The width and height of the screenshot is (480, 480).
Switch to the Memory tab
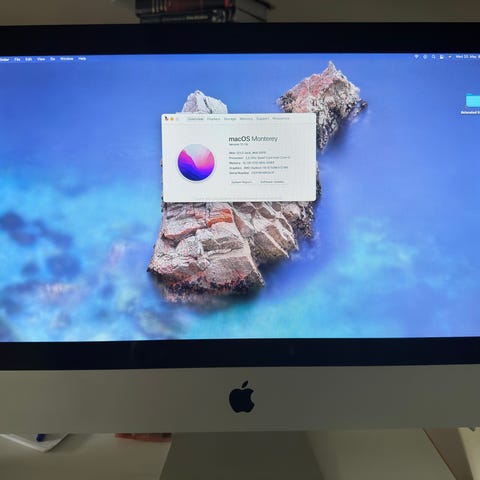pyautogui.click(x=246, y=119)
